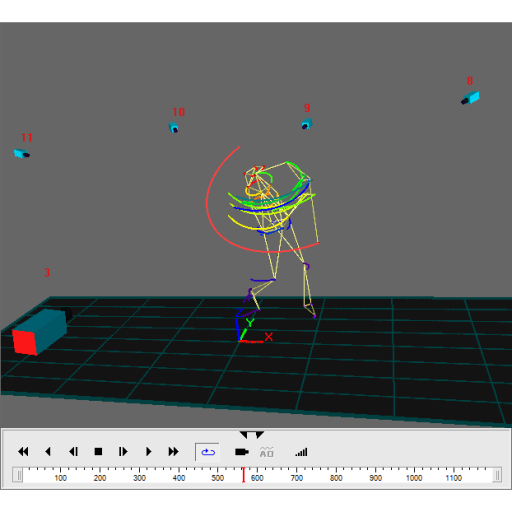Grab the left timeline range handle

[x=19, y=475]
